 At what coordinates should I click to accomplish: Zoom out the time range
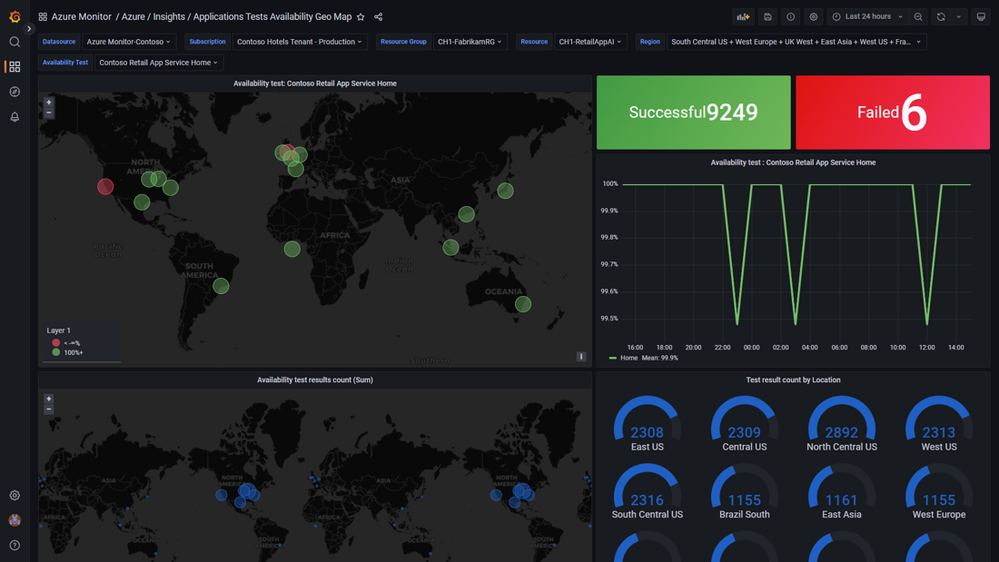tap(918, 17)
